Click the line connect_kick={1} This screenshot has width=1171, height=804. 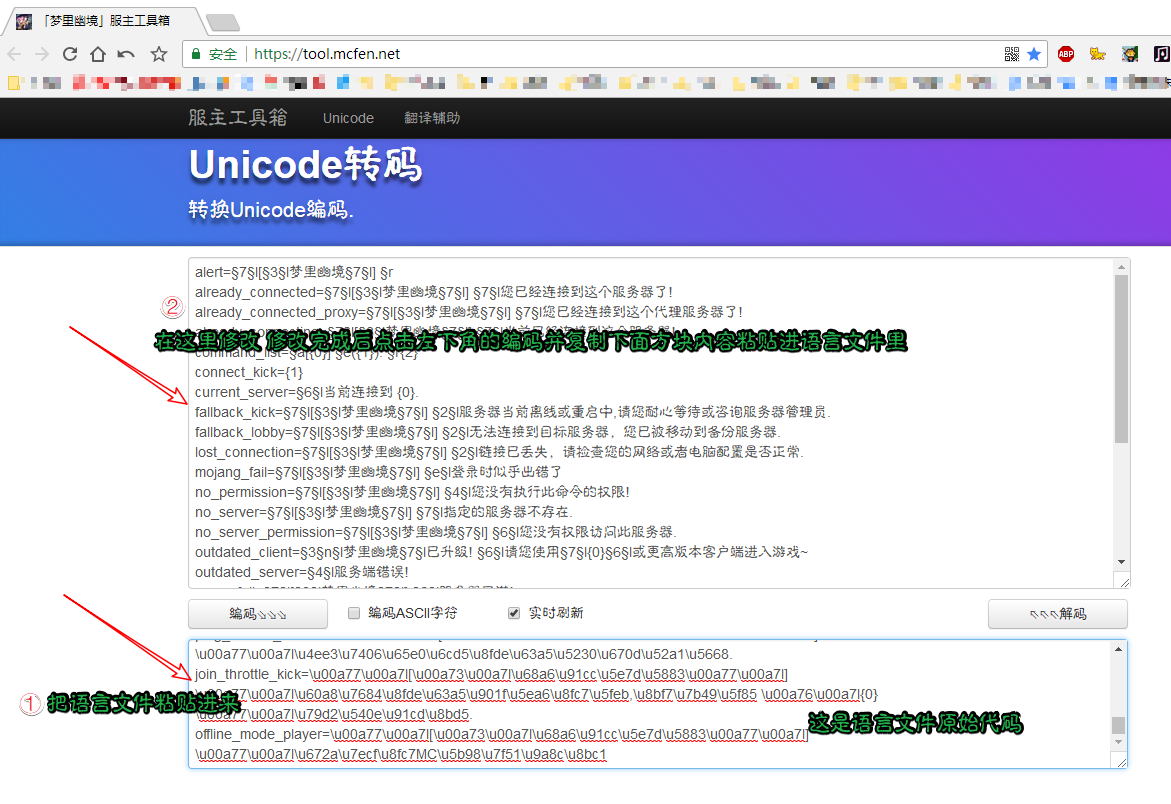(x=249, y=372)
